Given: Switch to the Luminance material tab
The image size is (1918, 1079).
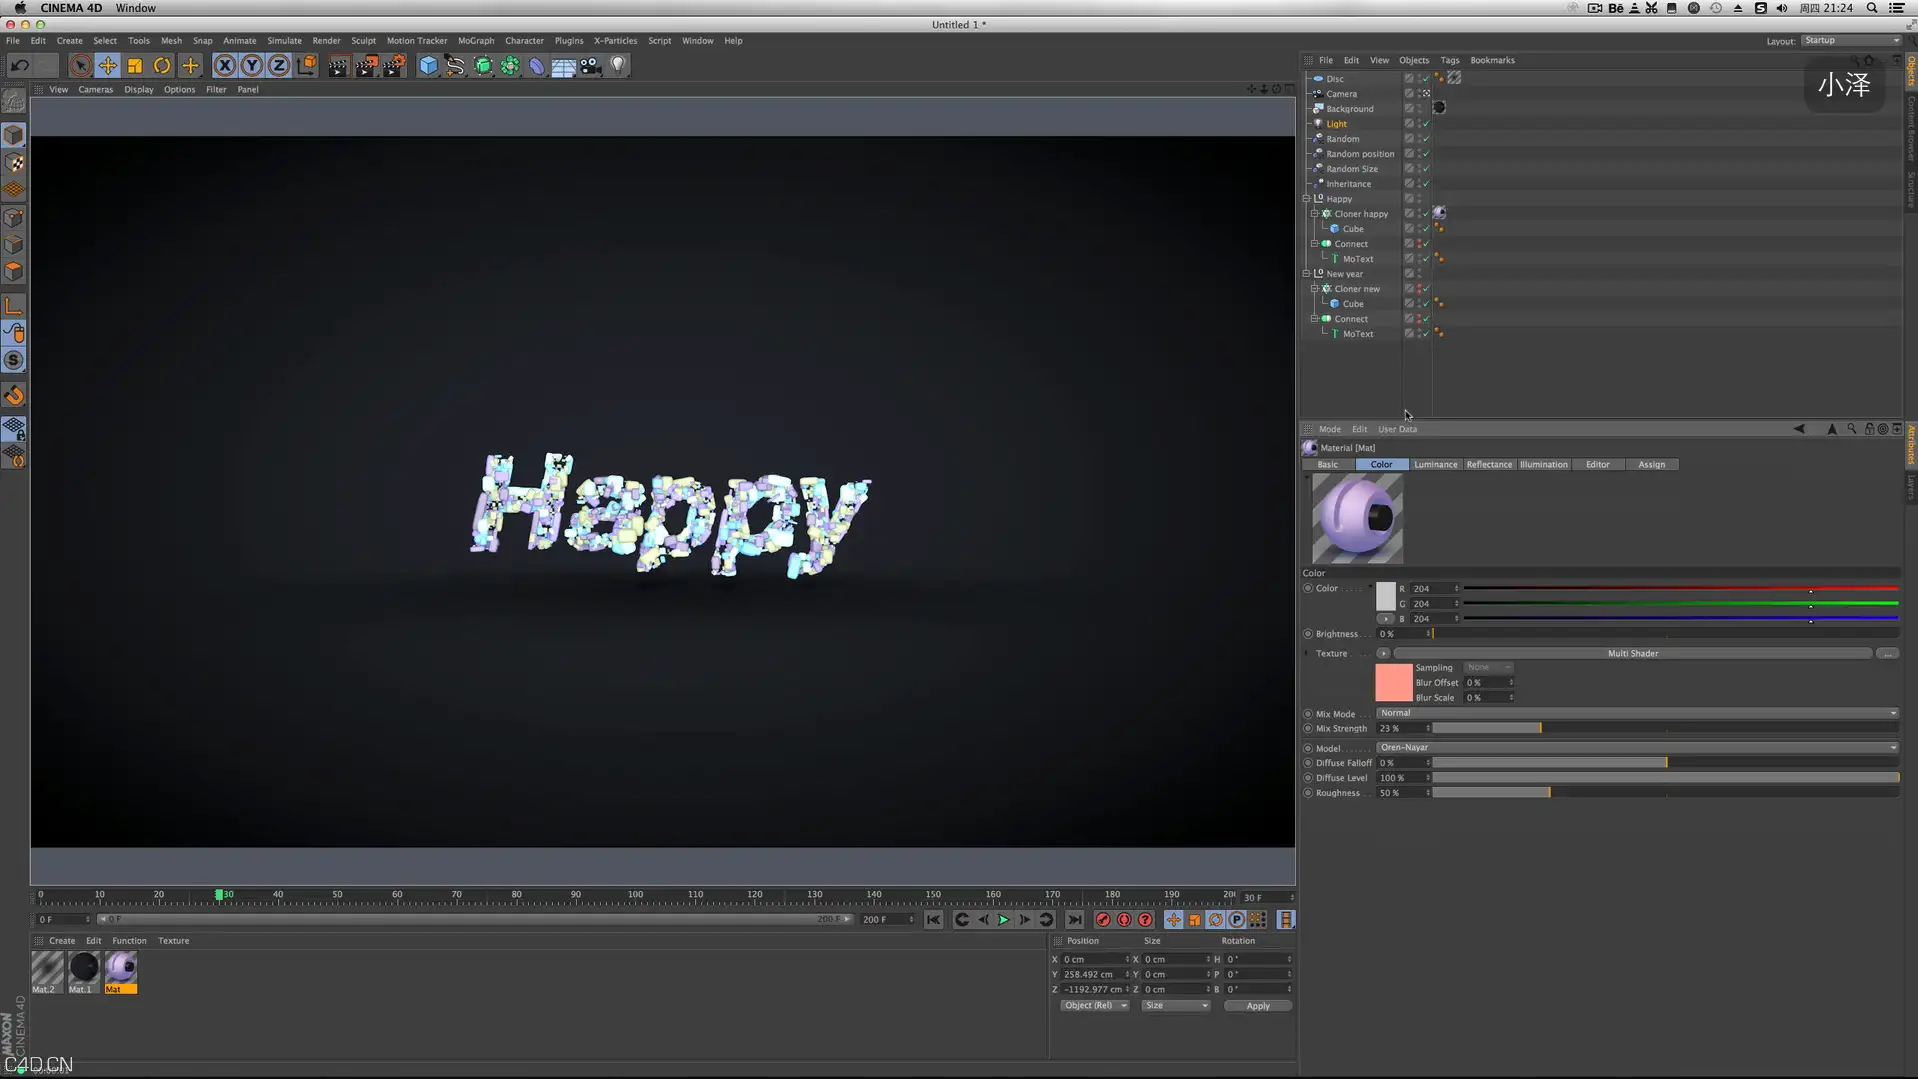Looking at the screenshot, I should point(1435,465).
